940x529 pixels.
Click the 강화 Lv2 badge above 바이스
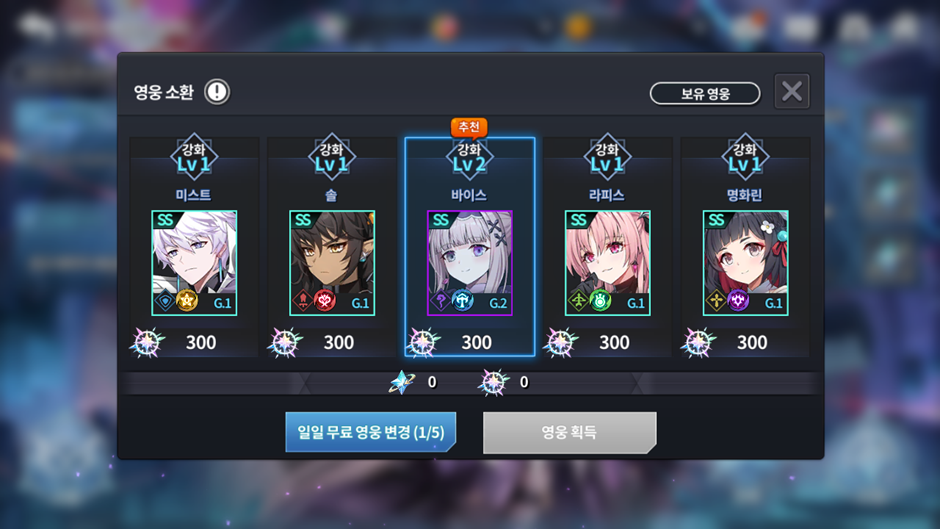[469, 157]
